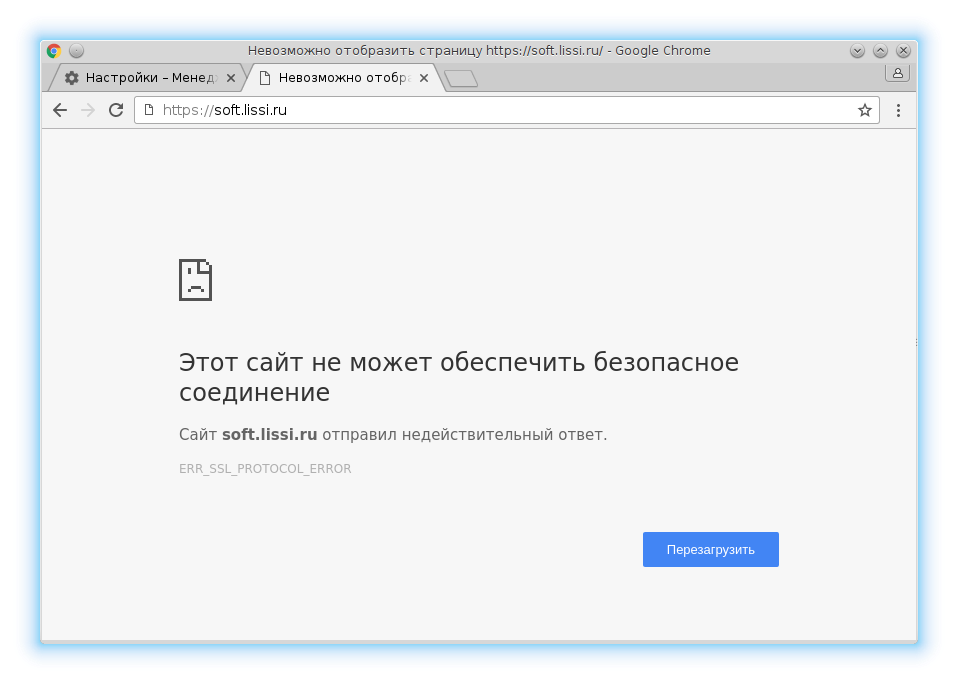
Task: View site info via the page icon in the address bar
Action: pyautogui.click(x=149, y=110)
